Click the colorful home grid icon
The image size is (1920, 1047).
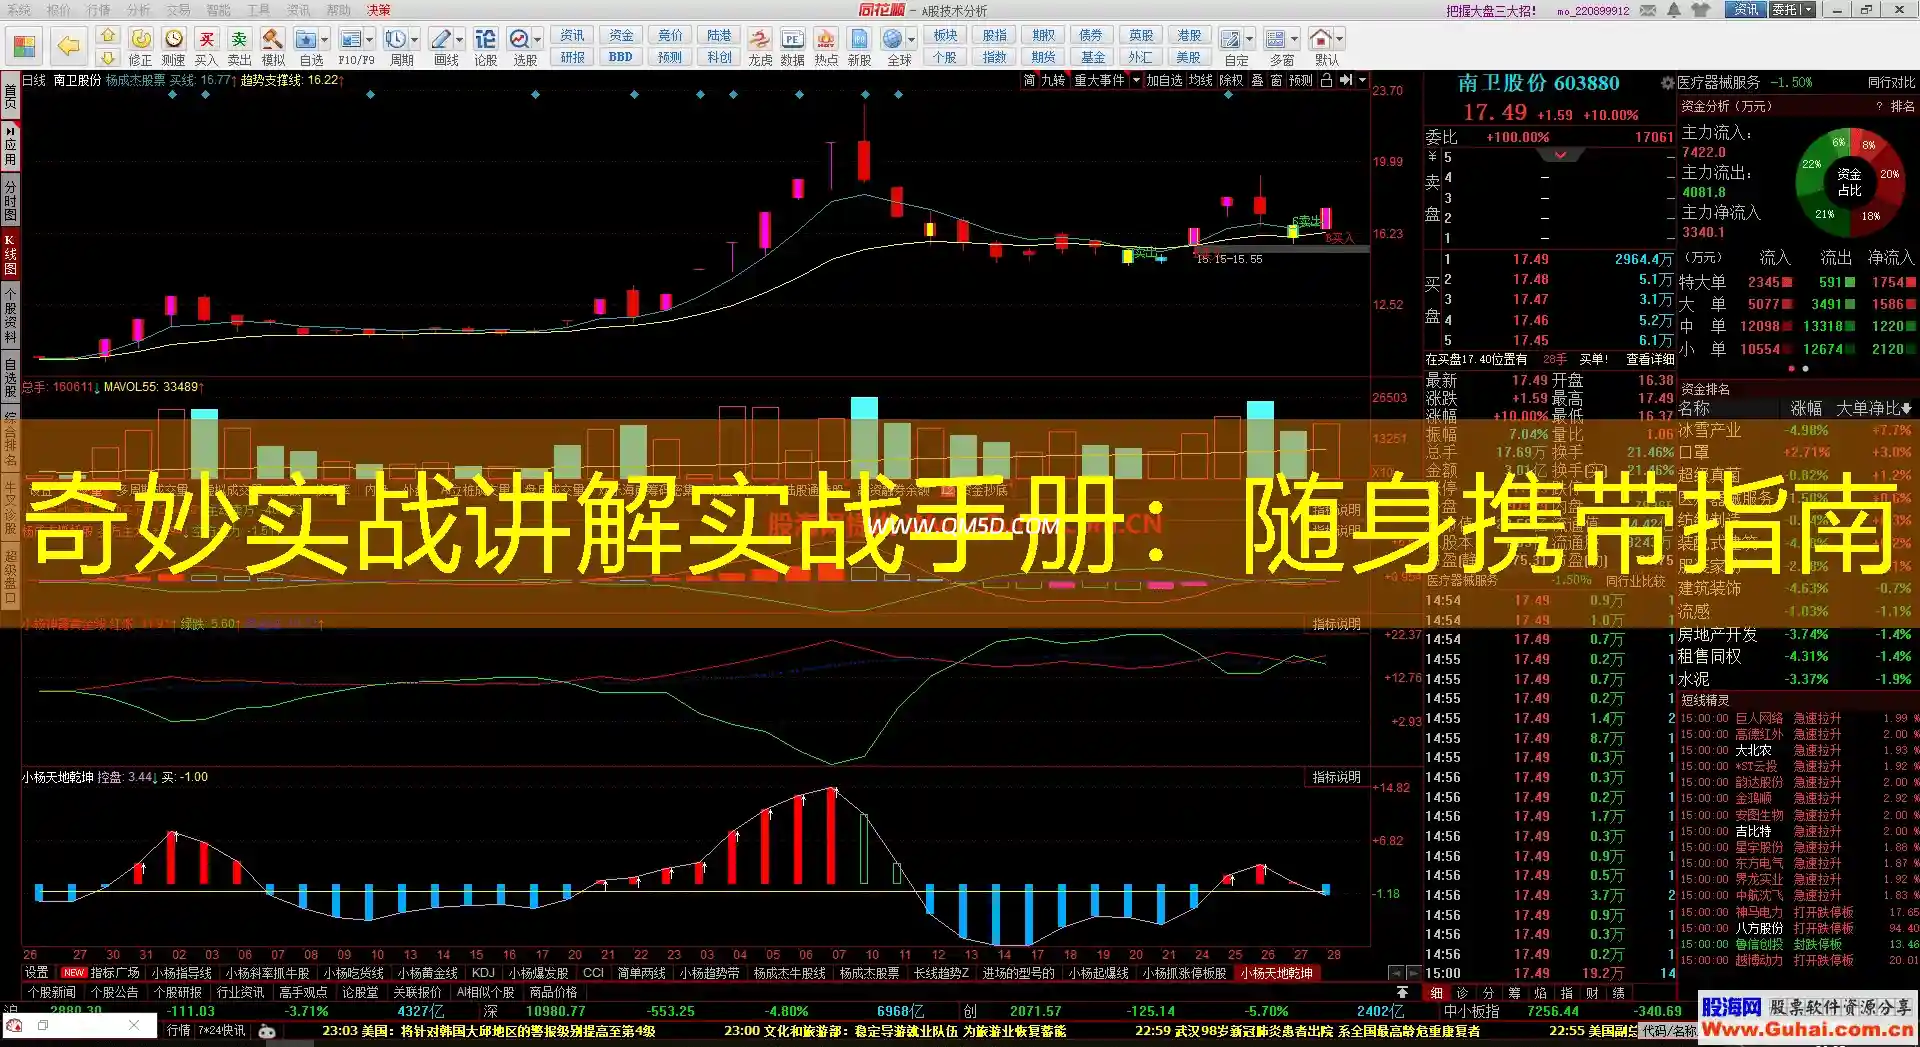click(x=24, y=46)
